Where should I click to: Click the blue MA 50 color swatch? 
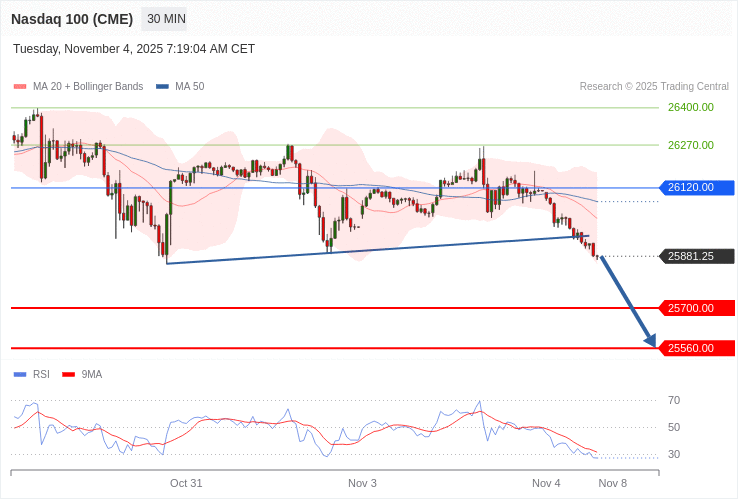[162, 87]
